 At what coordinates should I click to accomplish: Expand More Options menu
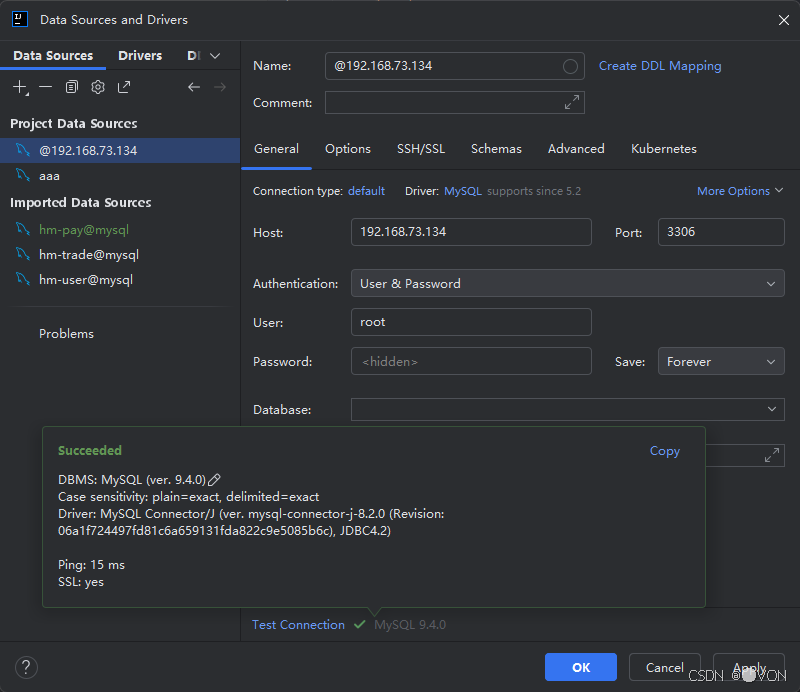click(x=740, y=191)
